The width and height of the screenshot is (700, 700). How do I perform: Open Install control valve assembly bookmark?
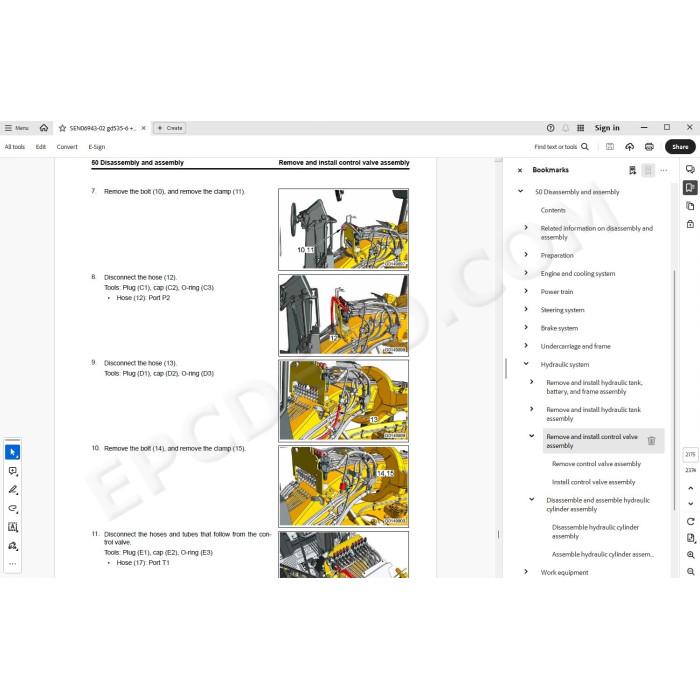point(593,482)
